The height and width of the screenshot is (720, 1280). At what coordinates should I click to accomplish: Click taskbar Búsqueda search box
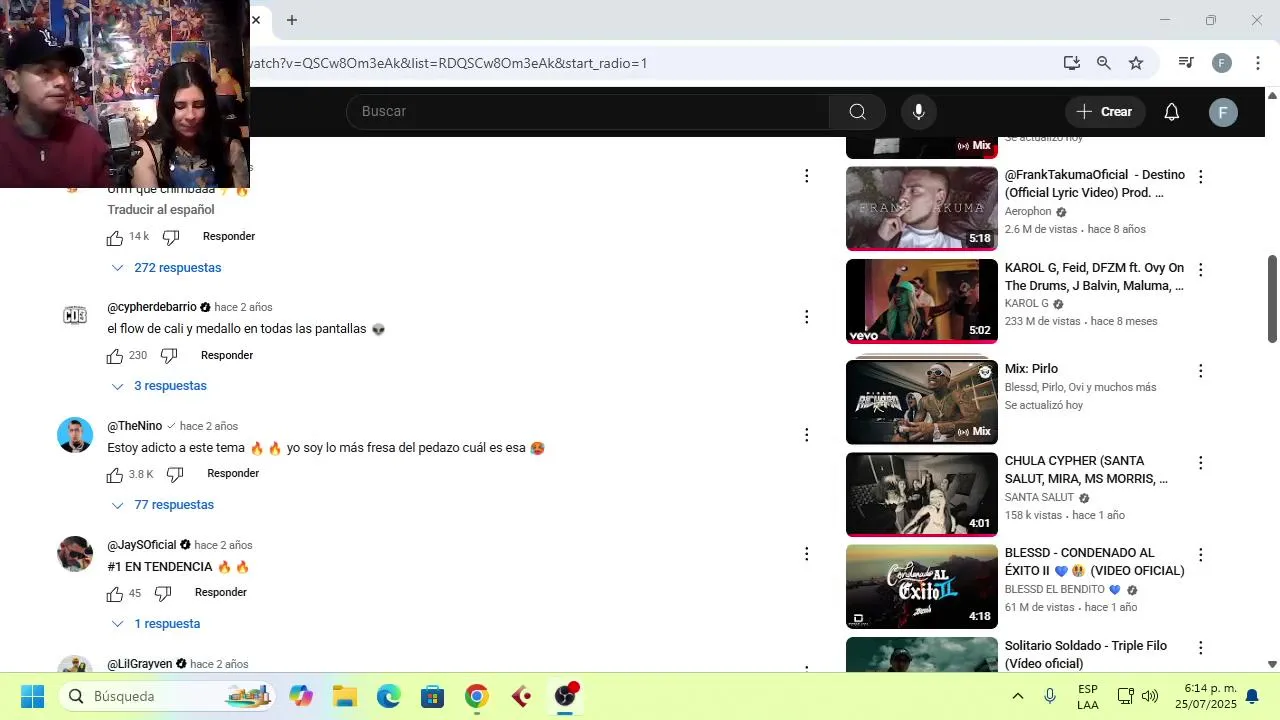[167, 696]
